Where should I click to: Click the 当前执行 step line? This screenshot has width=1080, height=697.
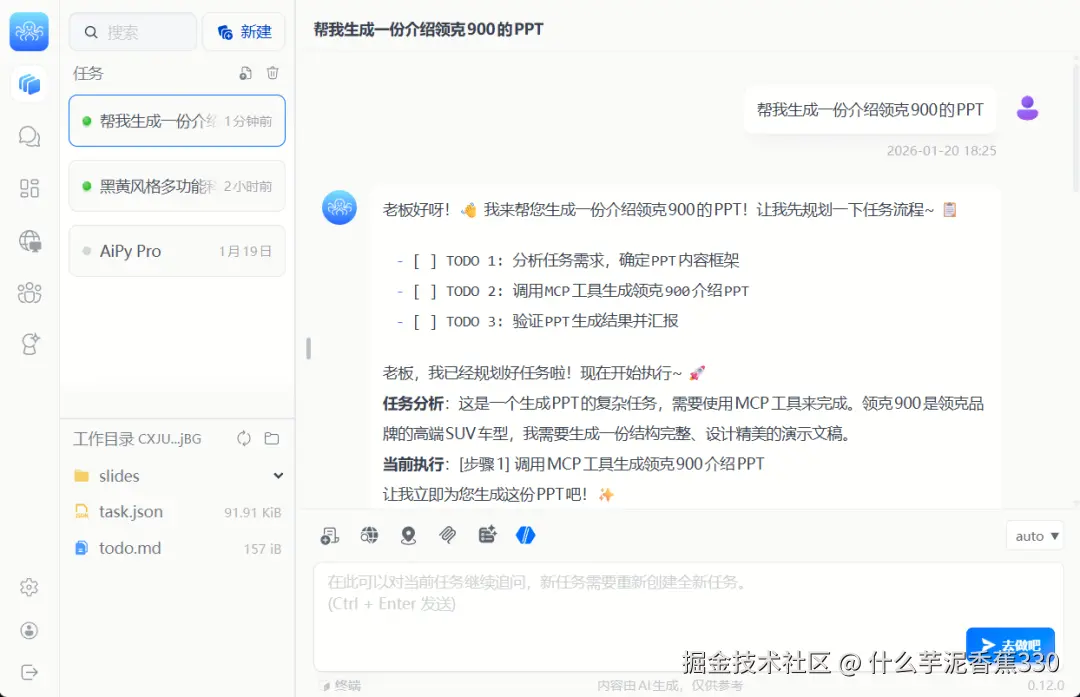coord(573,464)
